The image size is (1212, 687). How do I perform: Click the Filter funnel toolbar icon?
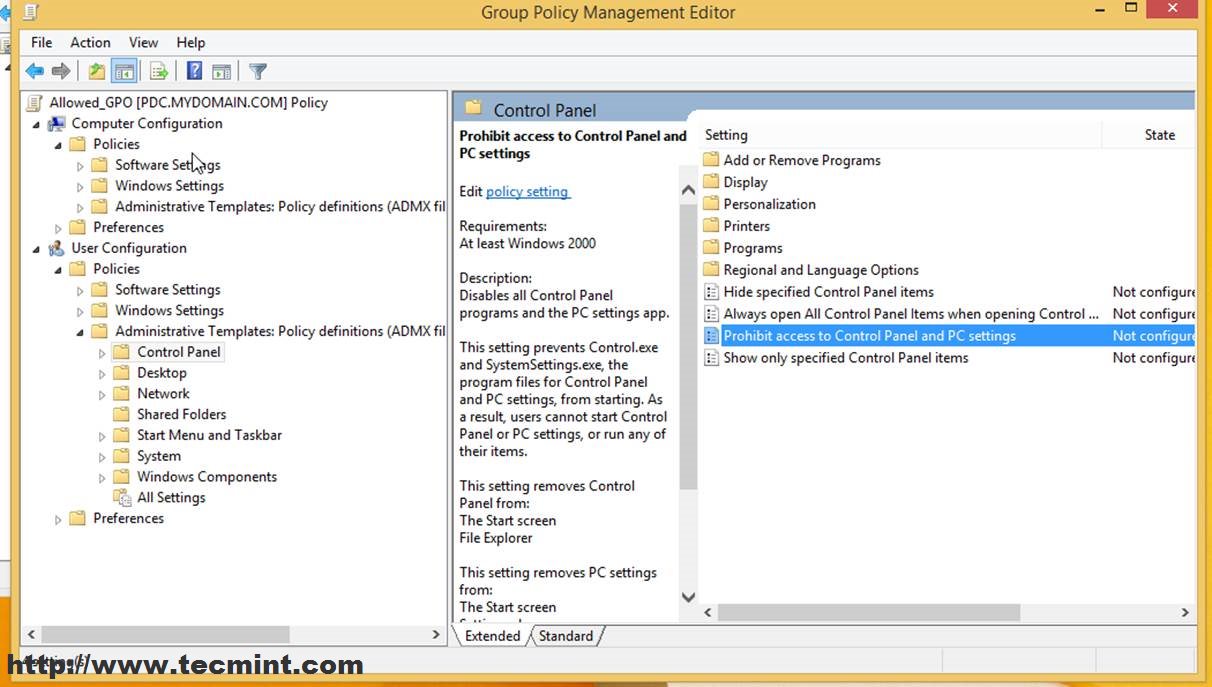click(258, 71)
